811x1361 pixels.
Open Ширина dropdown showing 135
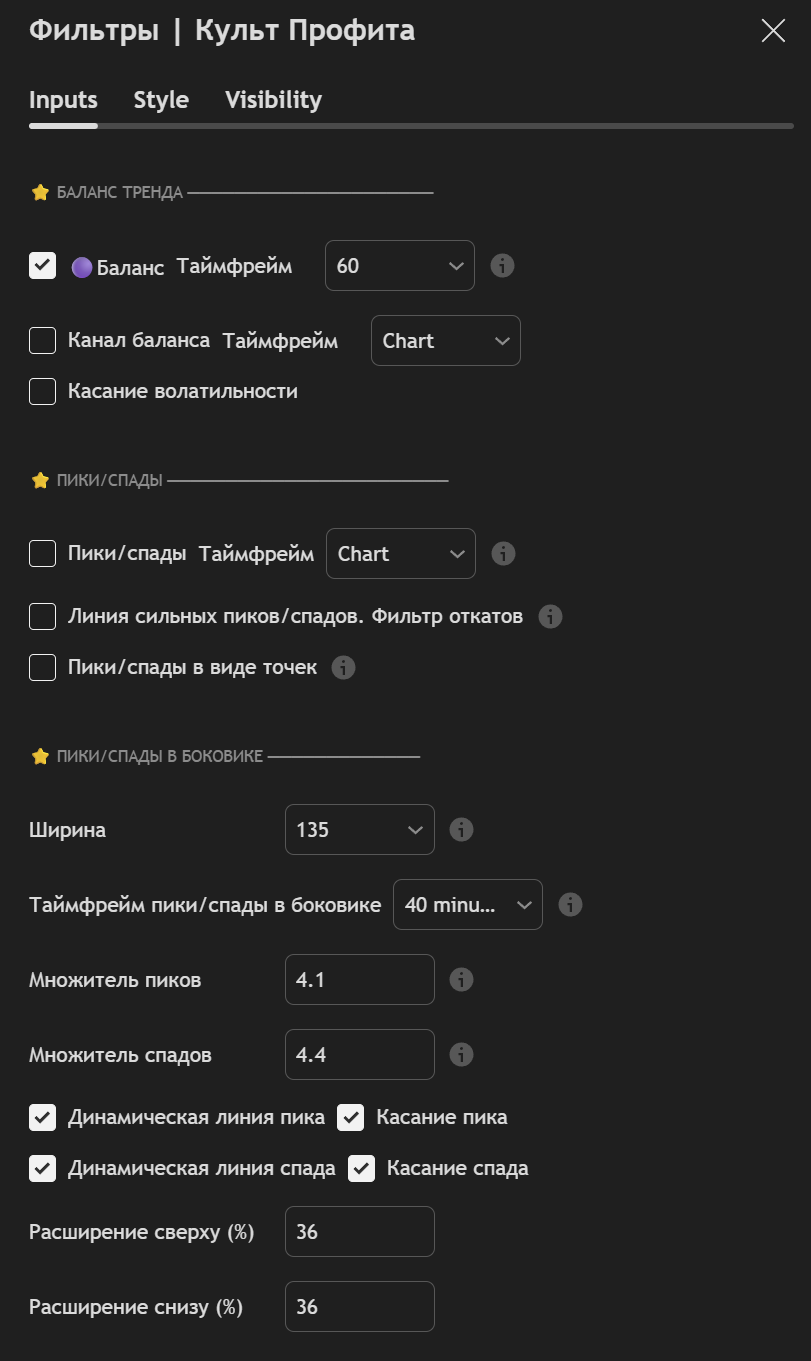(360, 830)
